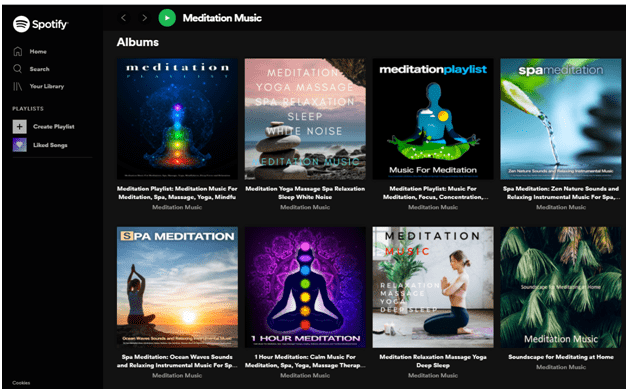628x391 pixels.
Task: Click artist name under Soundscape for Meditating album
Action: [561, 367]
